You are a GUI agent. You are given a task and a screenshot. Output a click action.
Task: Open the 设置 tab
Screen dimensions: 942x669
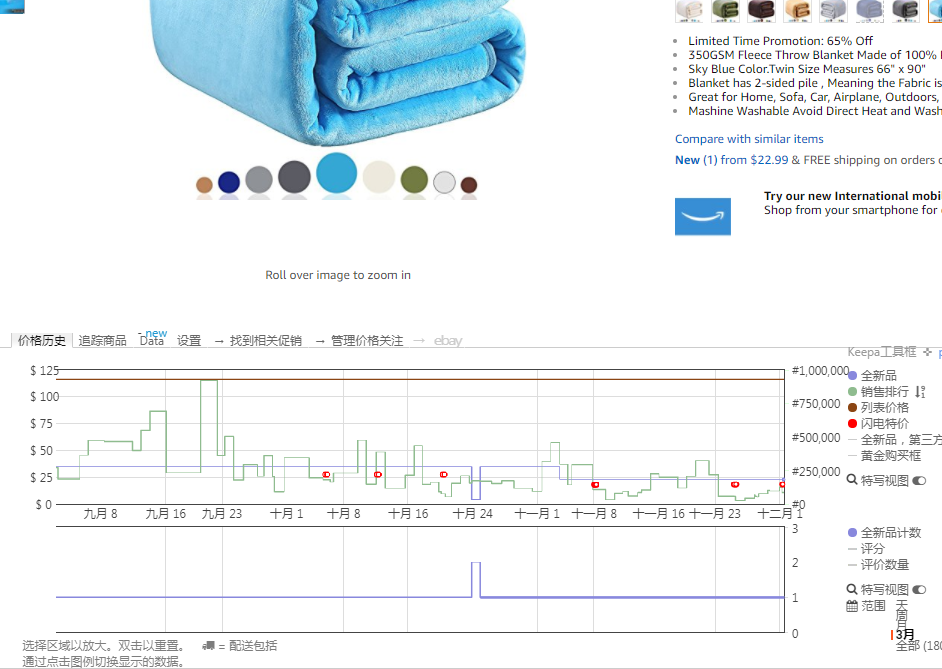189,341
